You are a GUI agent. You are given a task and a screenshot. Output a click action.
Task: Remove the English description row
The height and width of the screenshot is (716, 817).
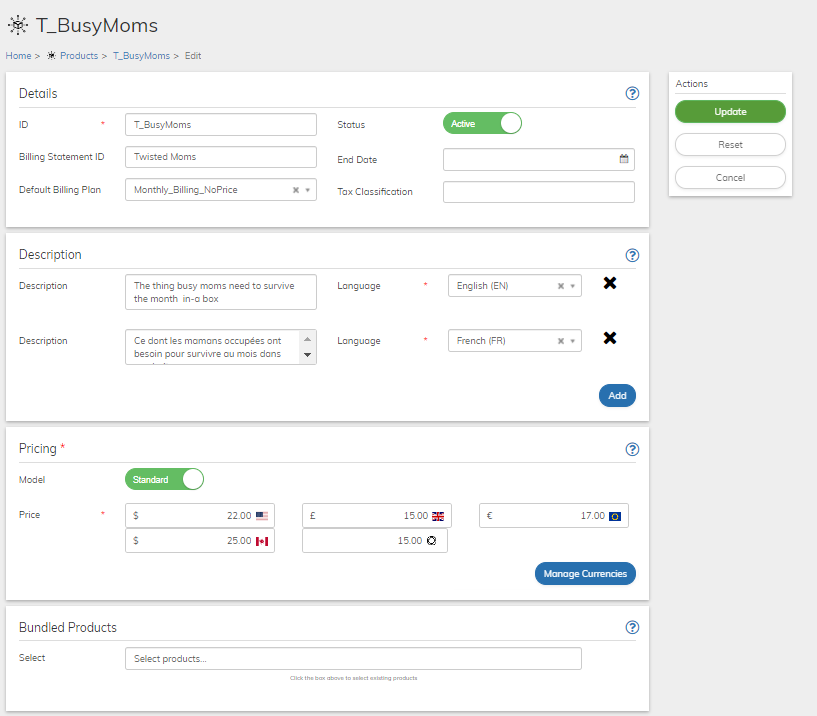tap(610, 283)
